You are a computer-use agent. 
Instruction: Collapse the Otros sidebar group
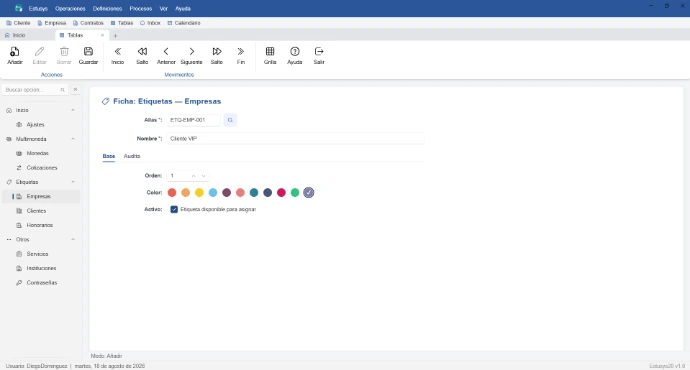click(73, 240)
